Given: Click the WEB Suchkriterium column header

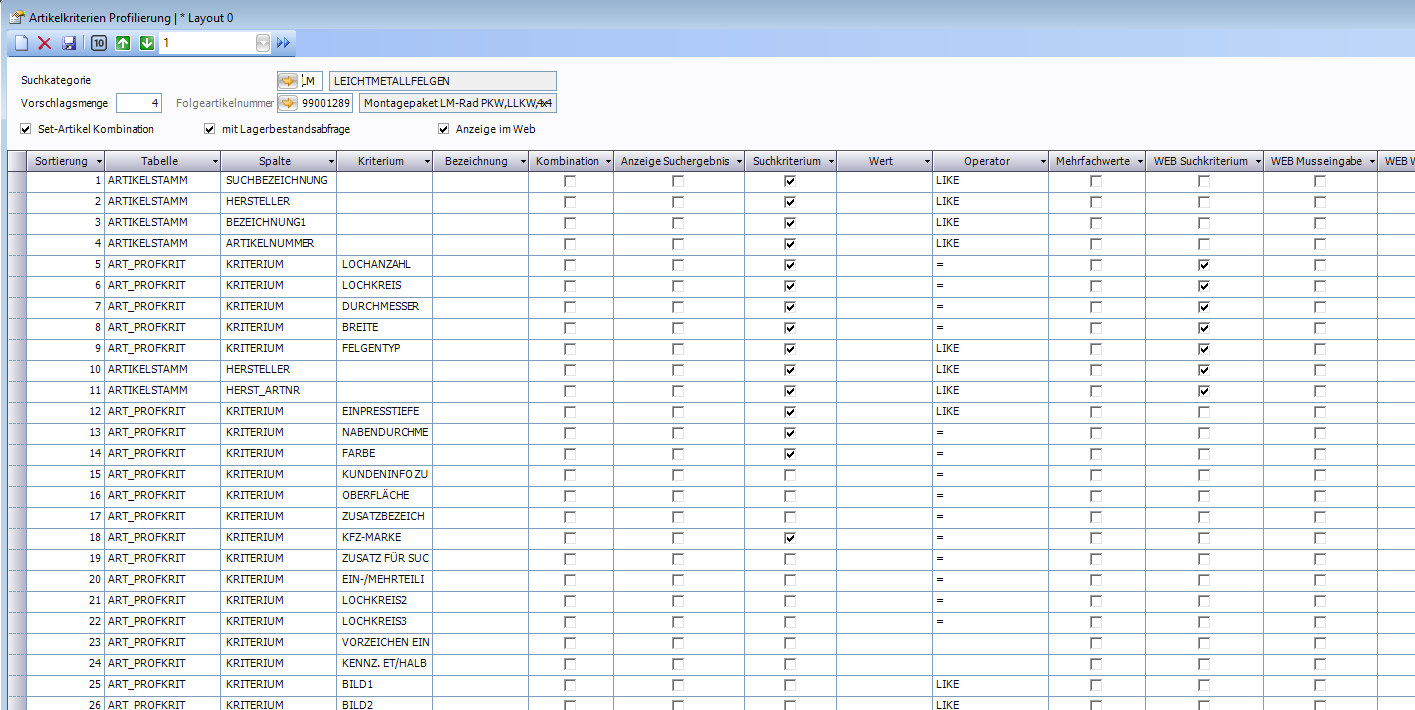Looking at the screenshot, I should click(1200, 161).
